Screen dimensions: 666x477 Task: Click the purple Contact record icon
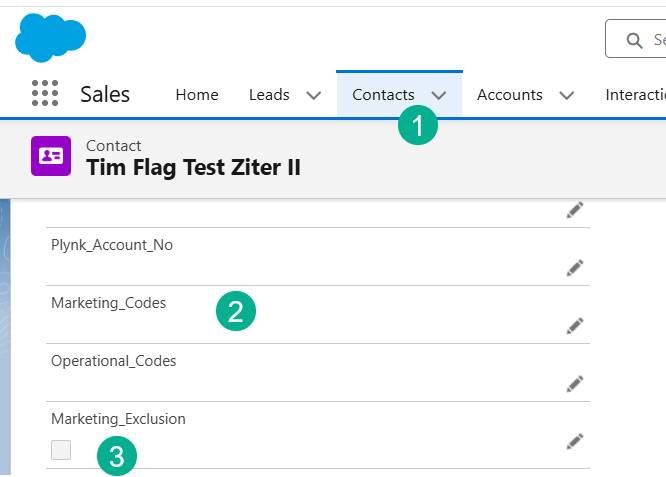pos(50,156)
